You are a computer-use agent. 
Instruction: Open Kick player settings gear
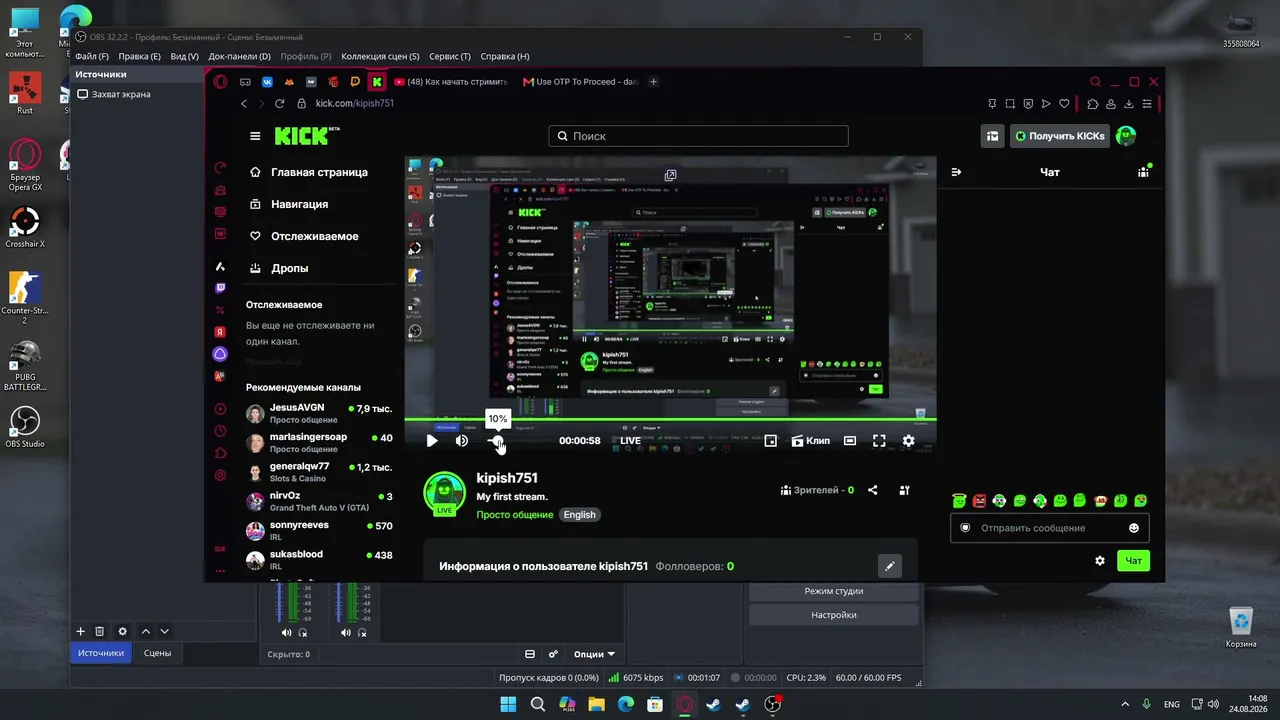[908, 440]
